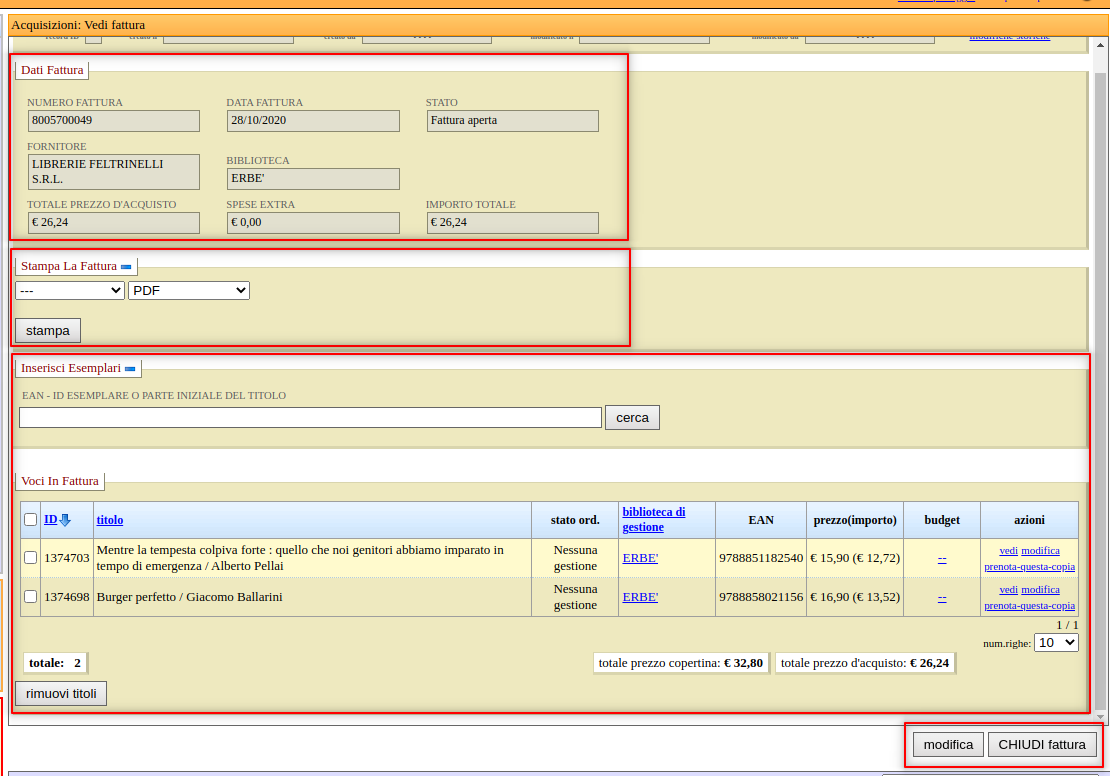This screenshot has height=776, width=1110.
Task: Open vedi link for Burger perfetto row
Action: click(1008, 590)
